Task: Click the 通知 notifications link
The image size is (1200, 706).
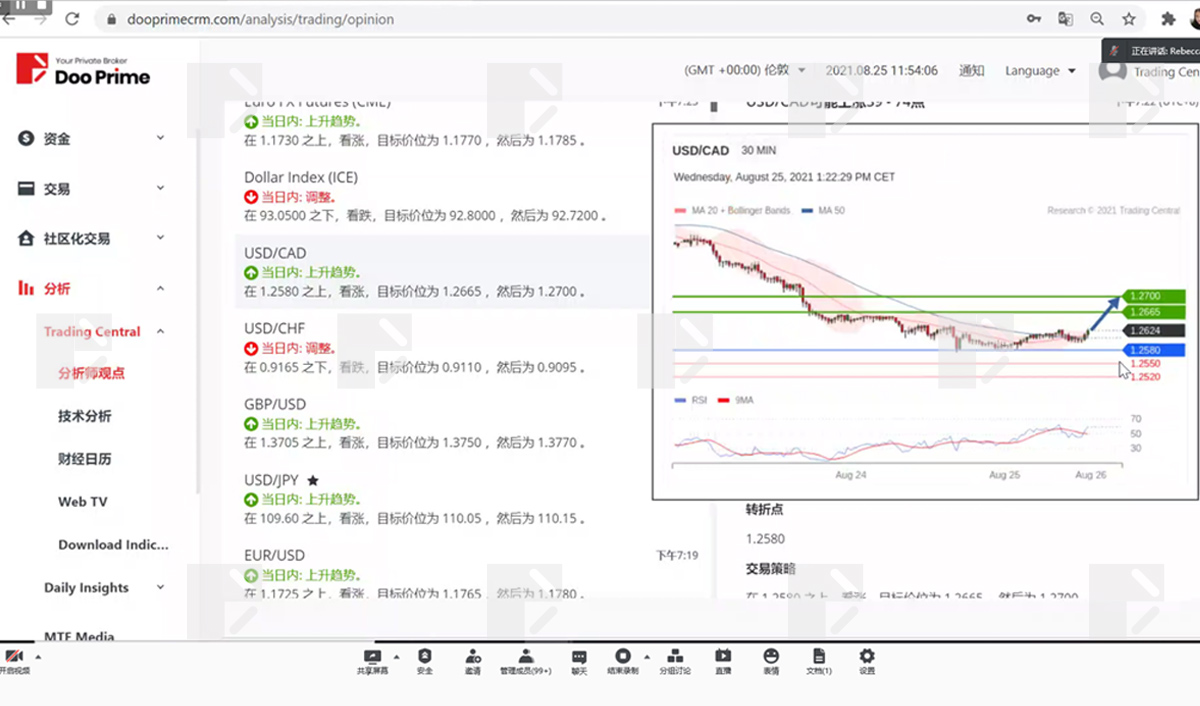Action: point(971,71)
